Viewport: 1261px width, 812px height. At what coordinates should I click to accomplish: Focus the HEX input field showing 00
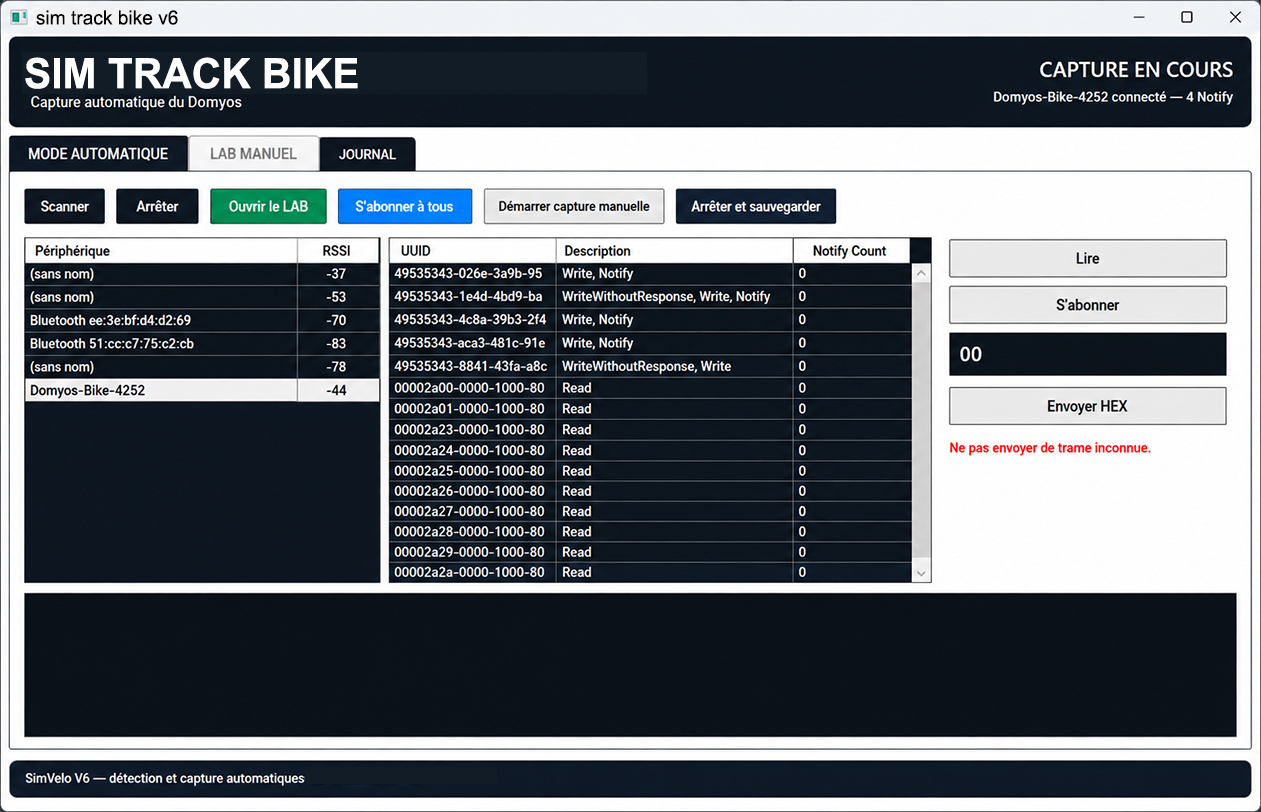coord(1087,354)
